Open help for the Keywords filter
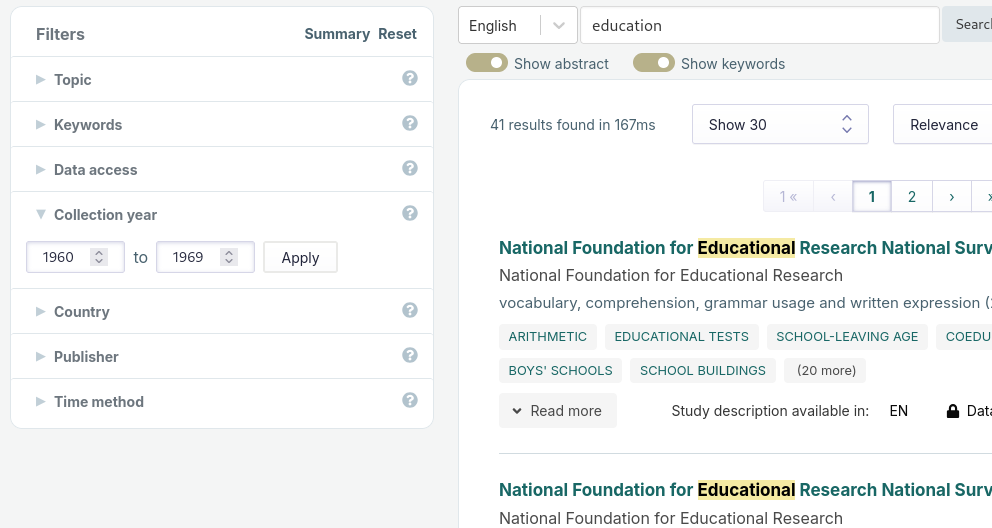Screen dimensions: 992x528 click(410, 123)
